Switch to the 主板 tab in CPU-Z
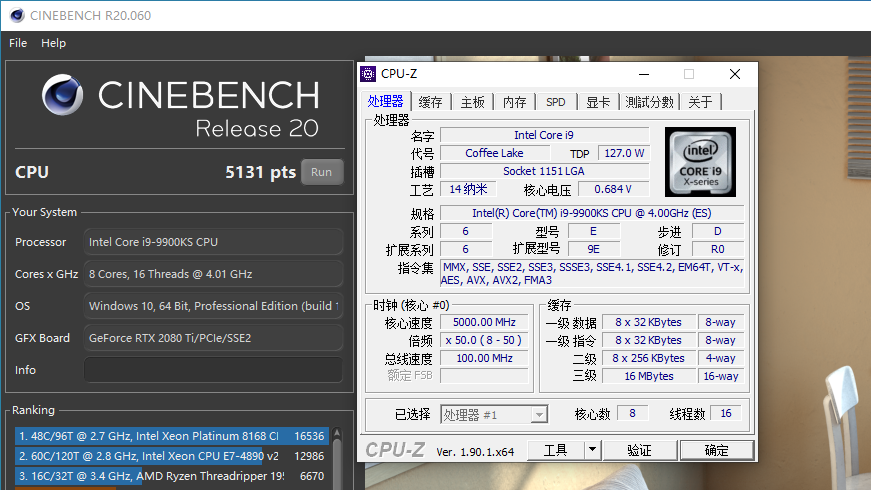The height and width of the screenshot is (490, 871). [473, 102]
